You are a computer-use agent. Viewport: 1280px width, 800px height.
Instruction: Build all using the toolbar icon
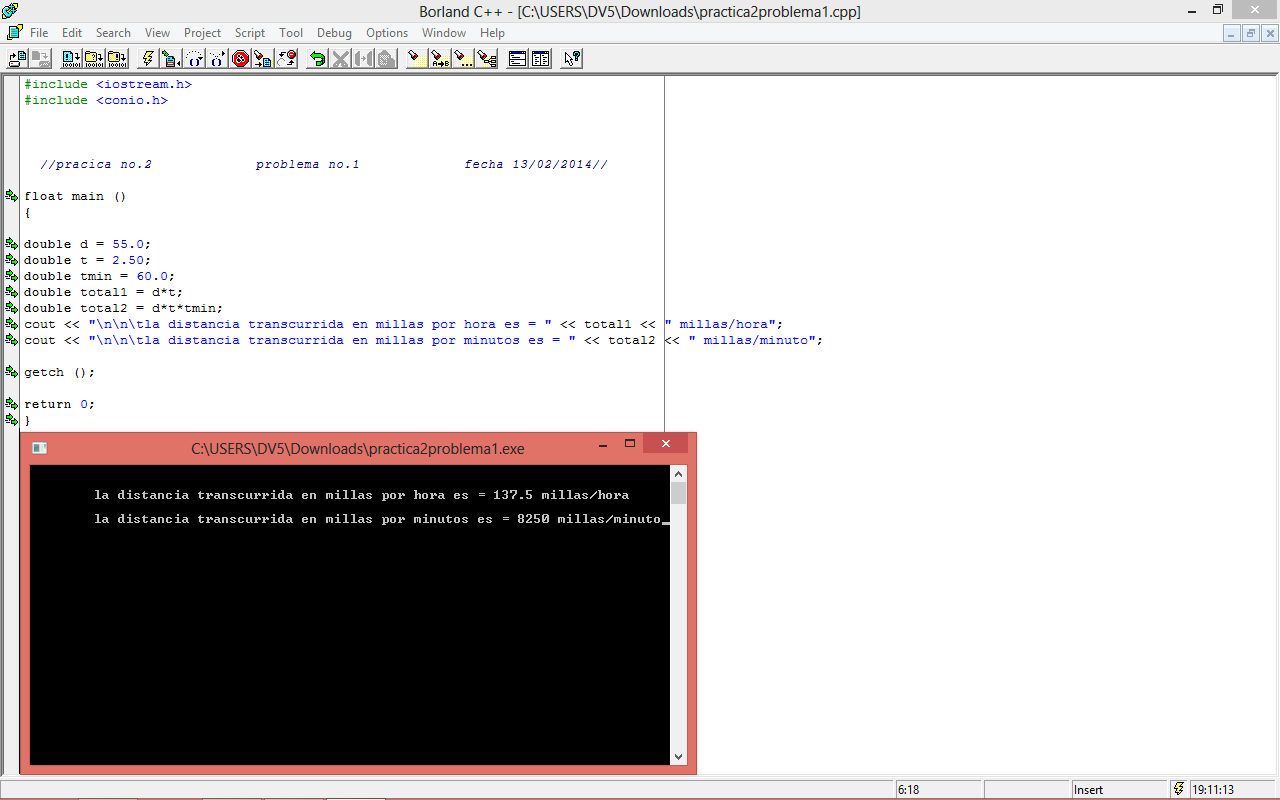pyautogui.click(x=117, y=58)
